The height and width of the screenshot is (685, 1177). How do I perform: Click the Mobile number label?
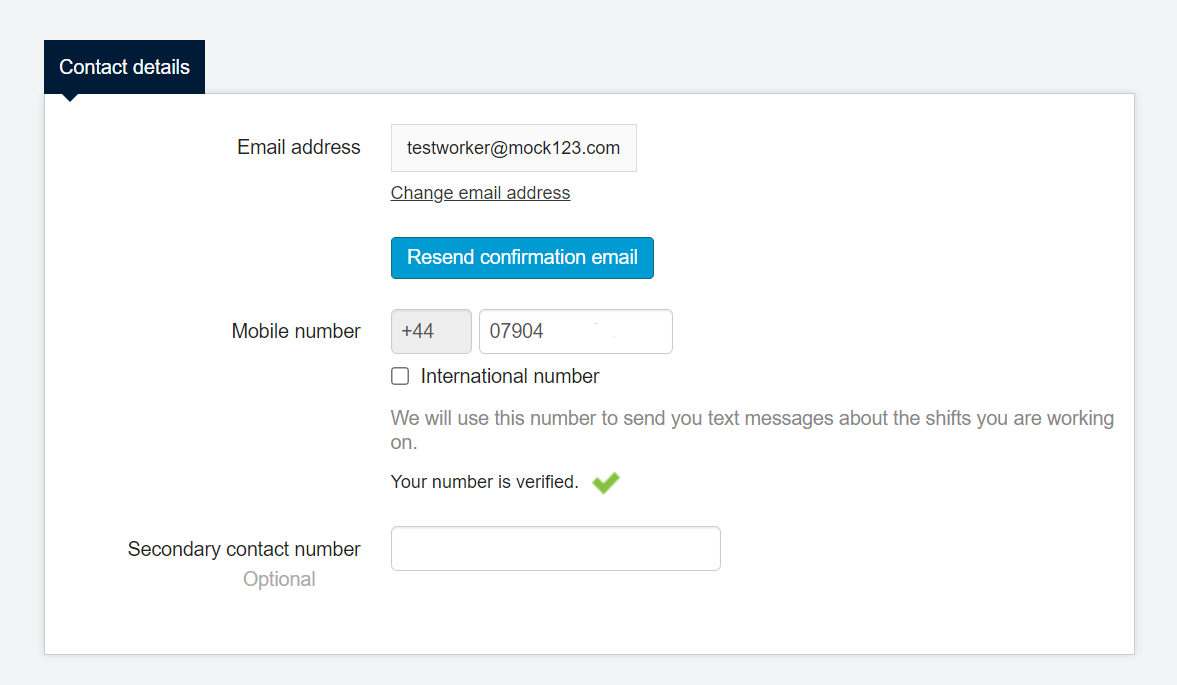click(x=296, y=331)
